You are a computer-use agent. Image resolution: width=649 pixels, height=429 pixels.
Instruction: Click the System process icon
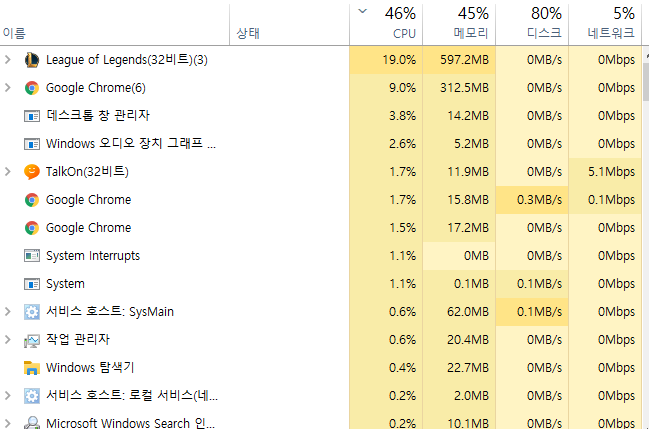[x=32, y=284]
